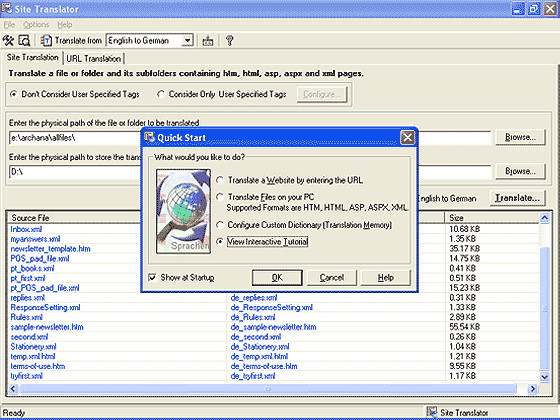
Task: Open the preview magnifier toolbar icon
Action: 24,41
